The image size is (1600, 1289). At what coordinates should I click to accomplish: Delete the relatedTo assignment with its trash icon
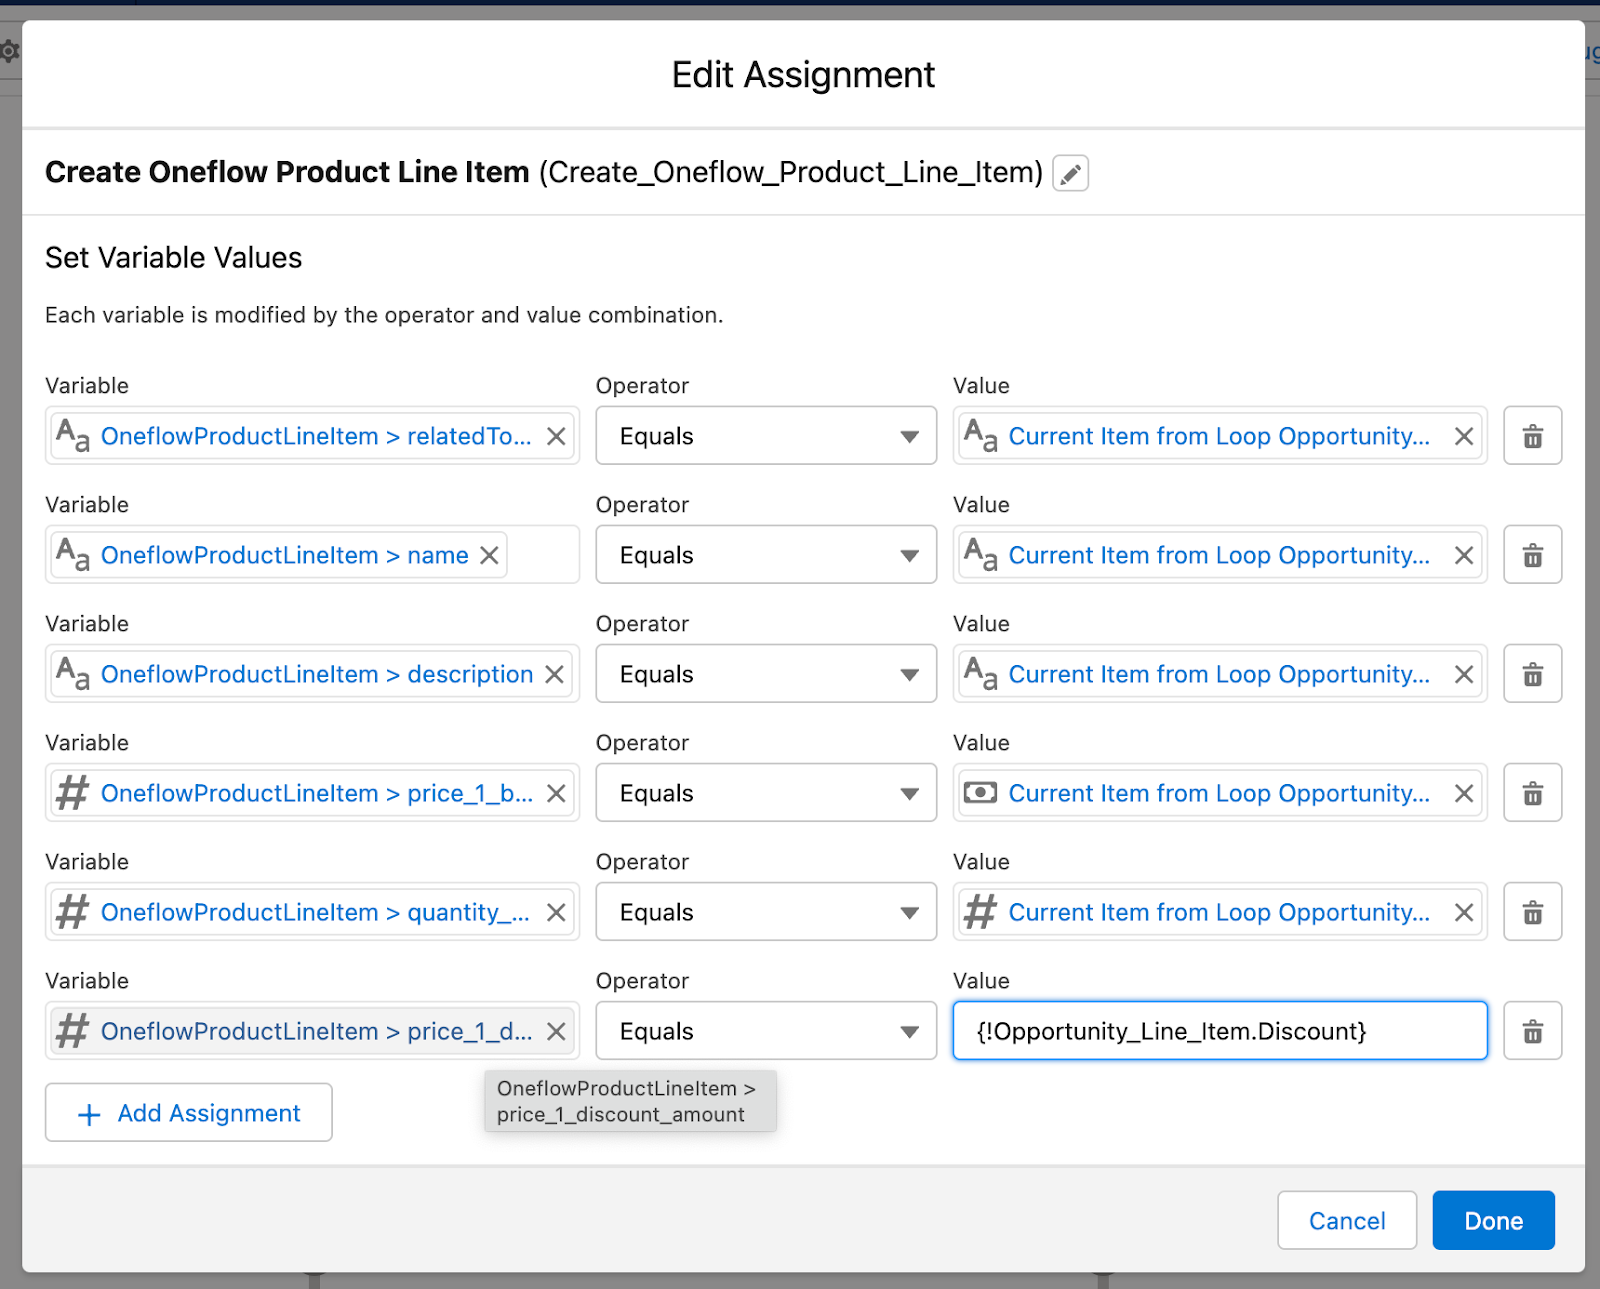[x=1532, y=435]
